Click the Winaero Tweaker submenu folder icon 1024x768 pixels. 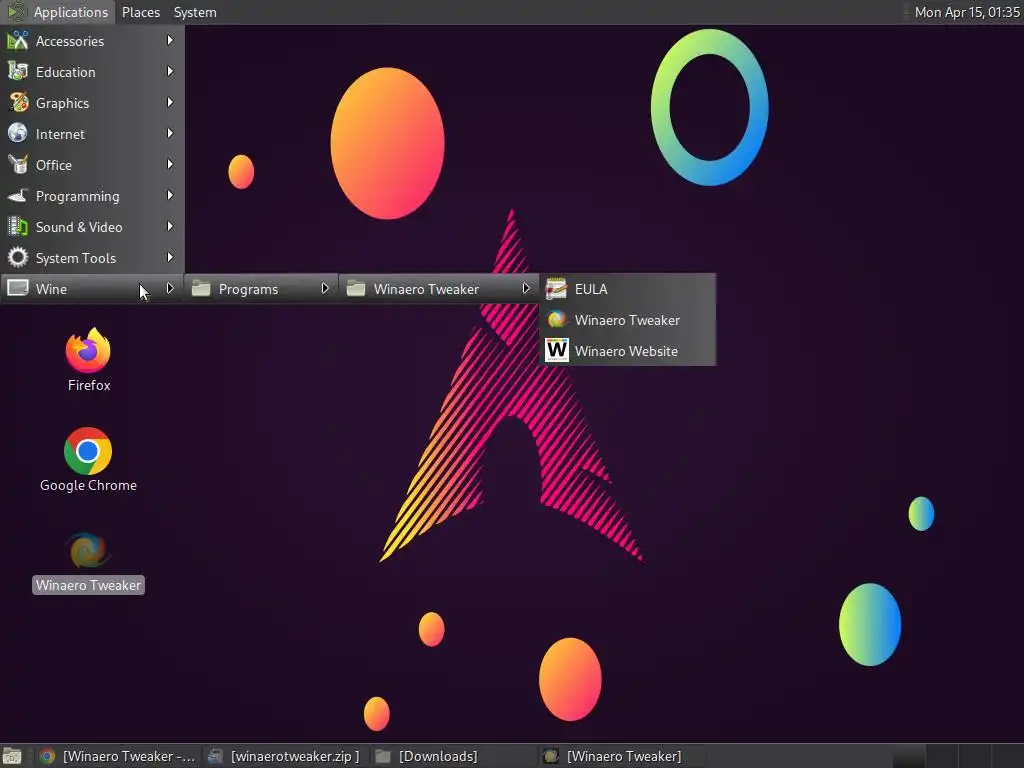(x=356, y=289)
